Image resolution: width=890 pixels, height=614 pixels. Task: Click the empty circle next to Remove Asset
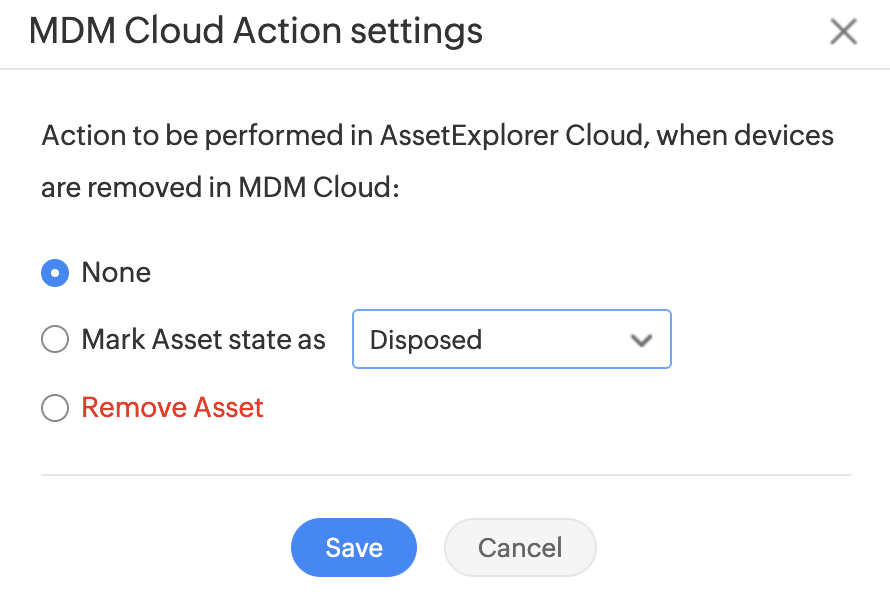[x=55, y=408]
